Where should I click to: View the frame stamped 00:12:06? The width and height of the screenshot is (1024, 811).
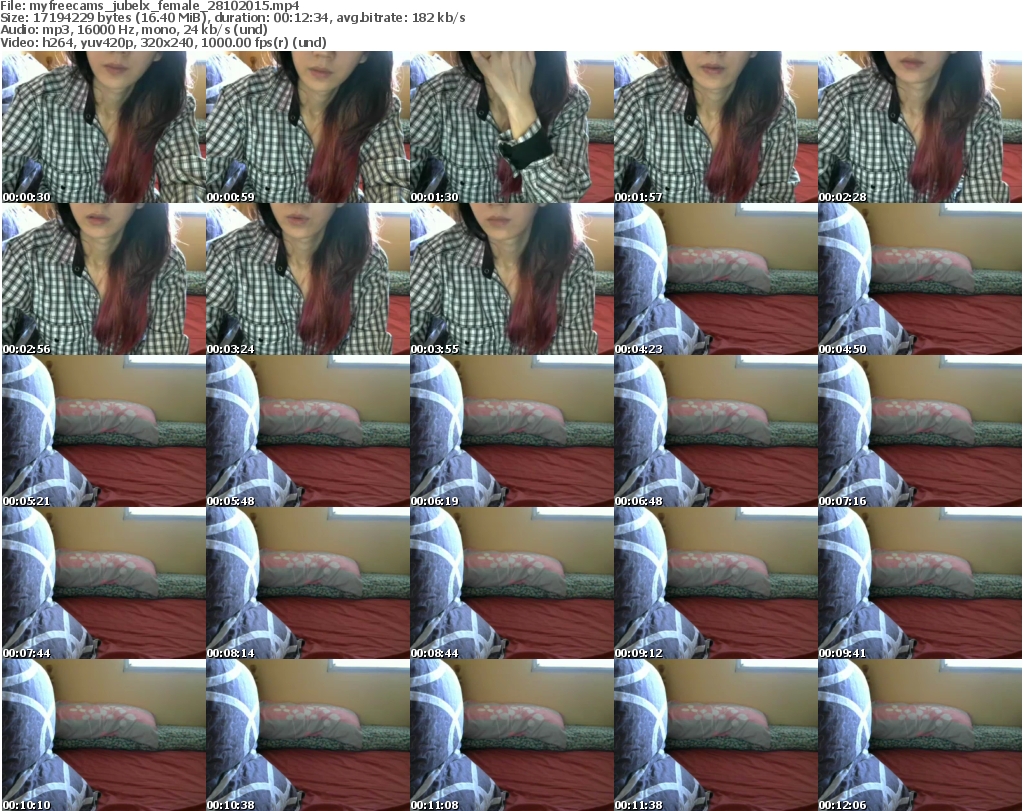click(x=920, y=735)
